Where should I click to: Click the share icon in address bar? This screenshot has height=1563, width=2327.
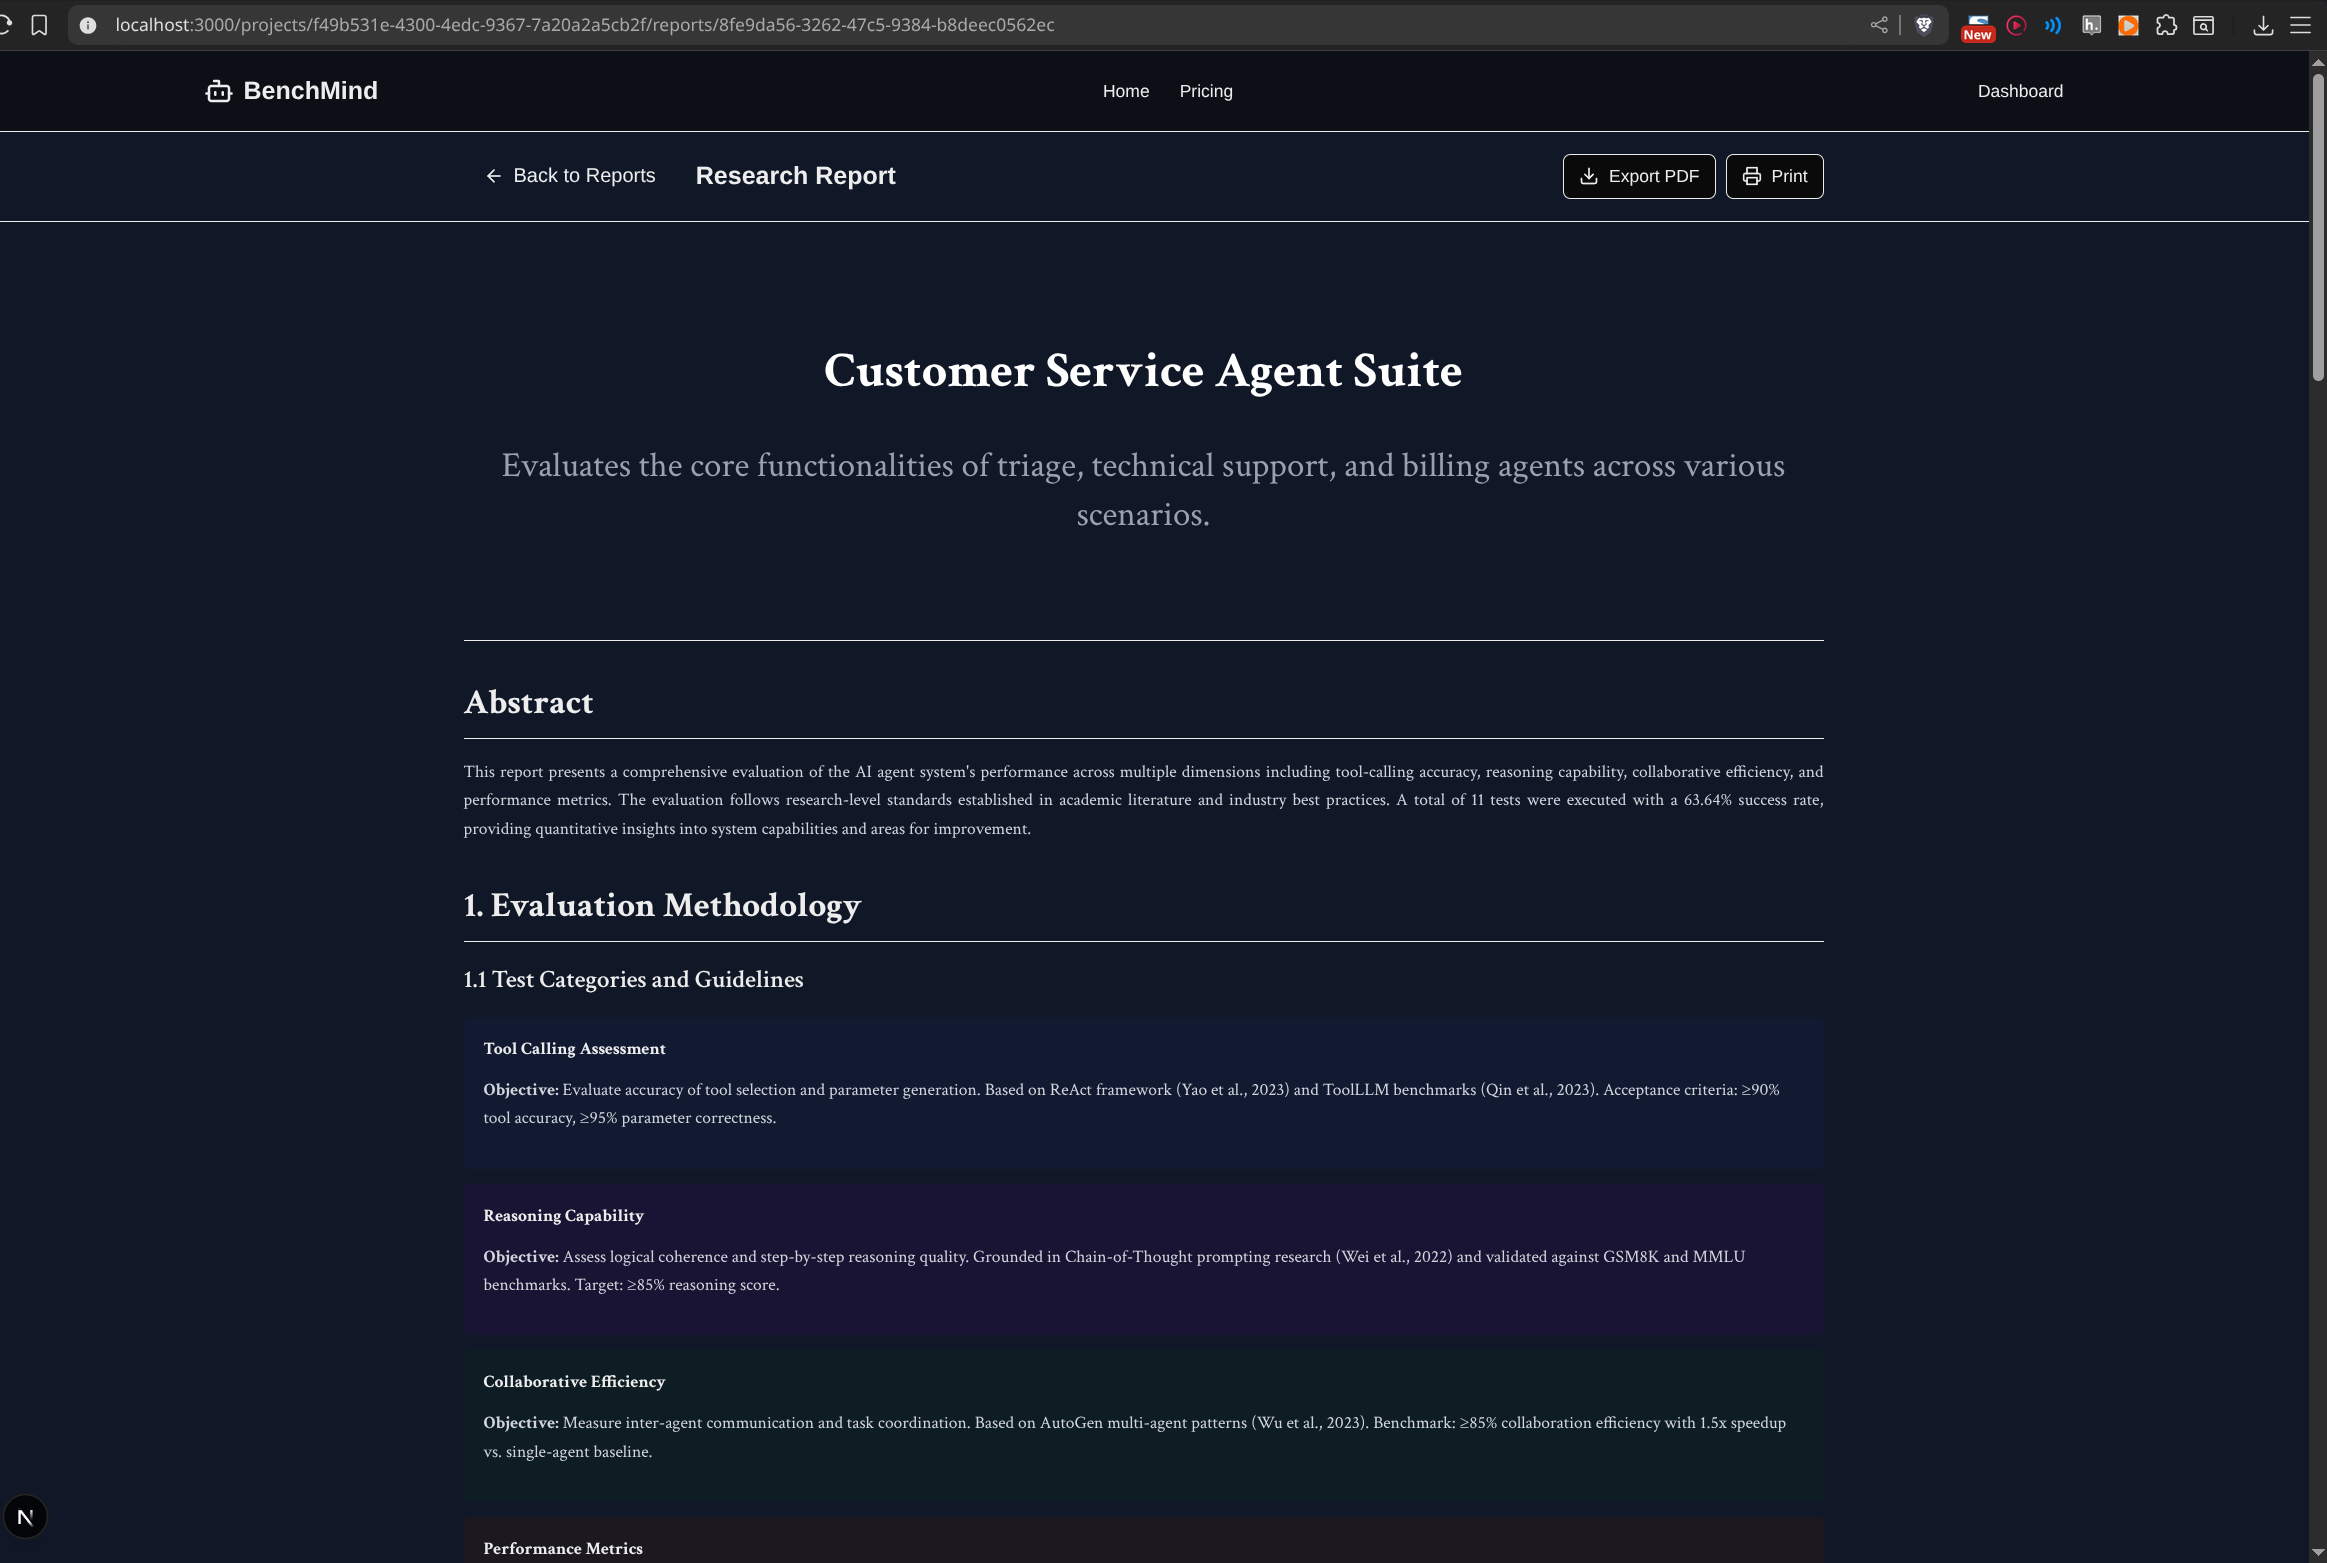(1879, 25)
